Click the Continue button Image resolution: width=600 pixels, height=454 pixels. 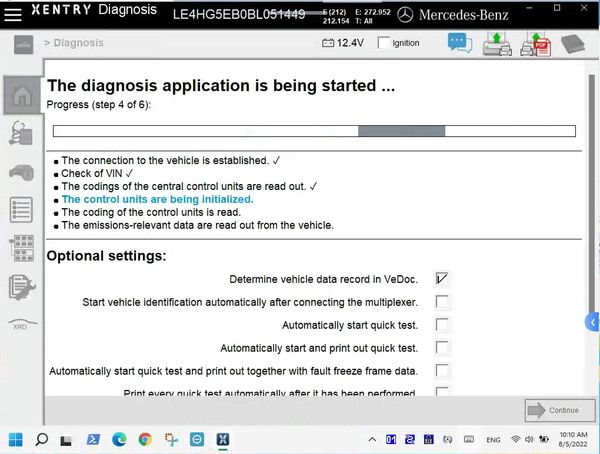click(x=560, y=410)
